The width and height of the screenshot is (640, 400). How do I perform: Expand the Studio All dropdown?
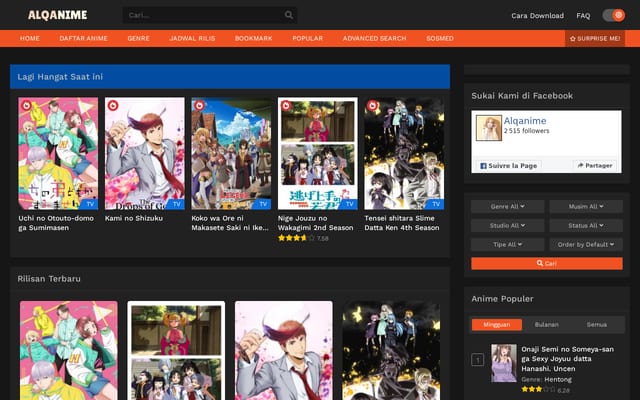508,225
